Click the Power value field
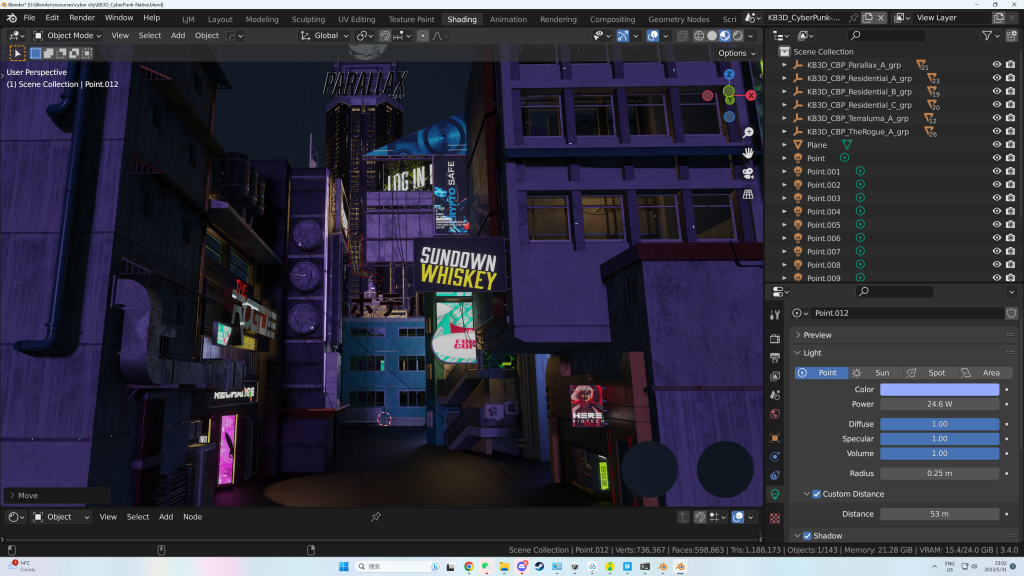The width and height of the screenshot is (1024, 576). point(939,404)
